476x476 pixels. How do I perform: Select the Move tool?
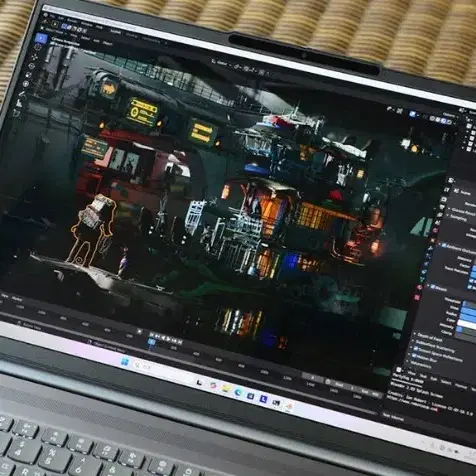[34, 57]
